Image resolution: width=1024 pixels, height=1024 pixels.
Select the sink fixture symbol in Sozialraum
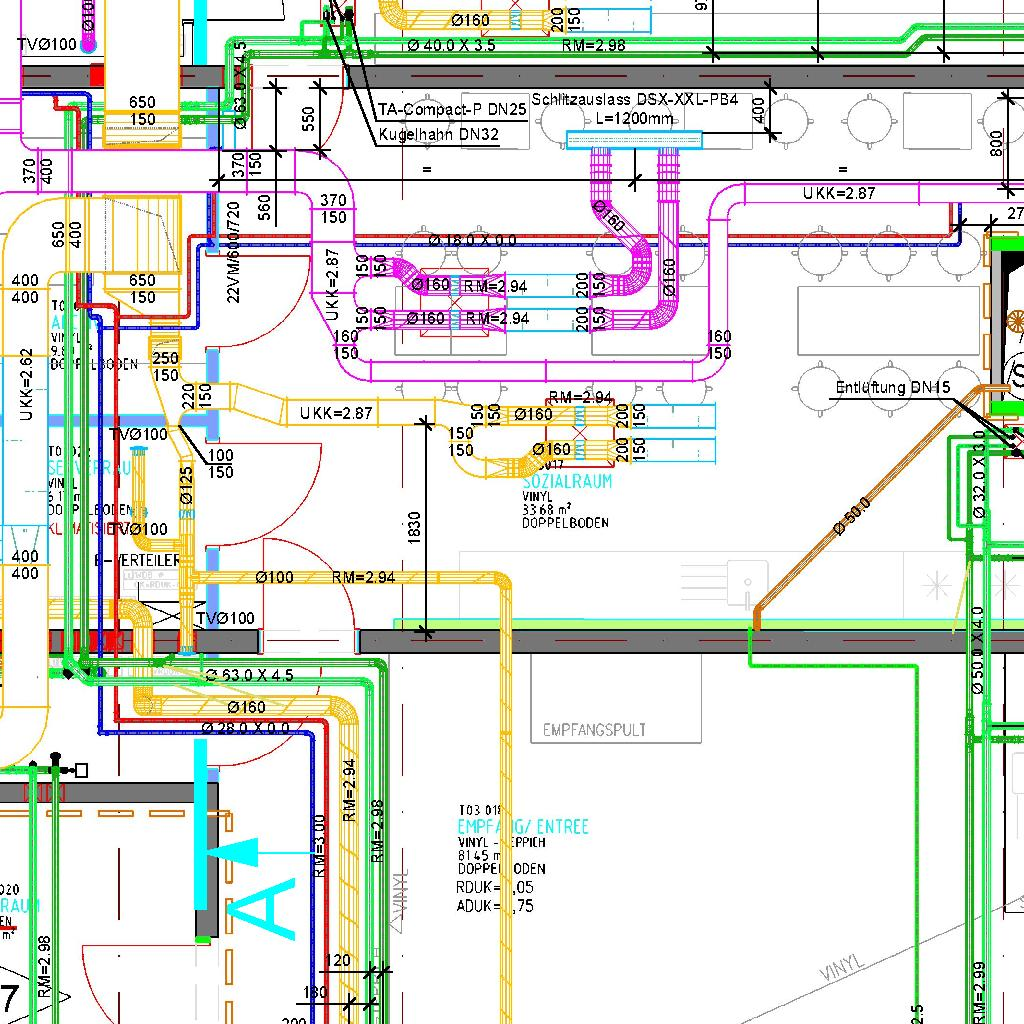[x=745, y=583]
